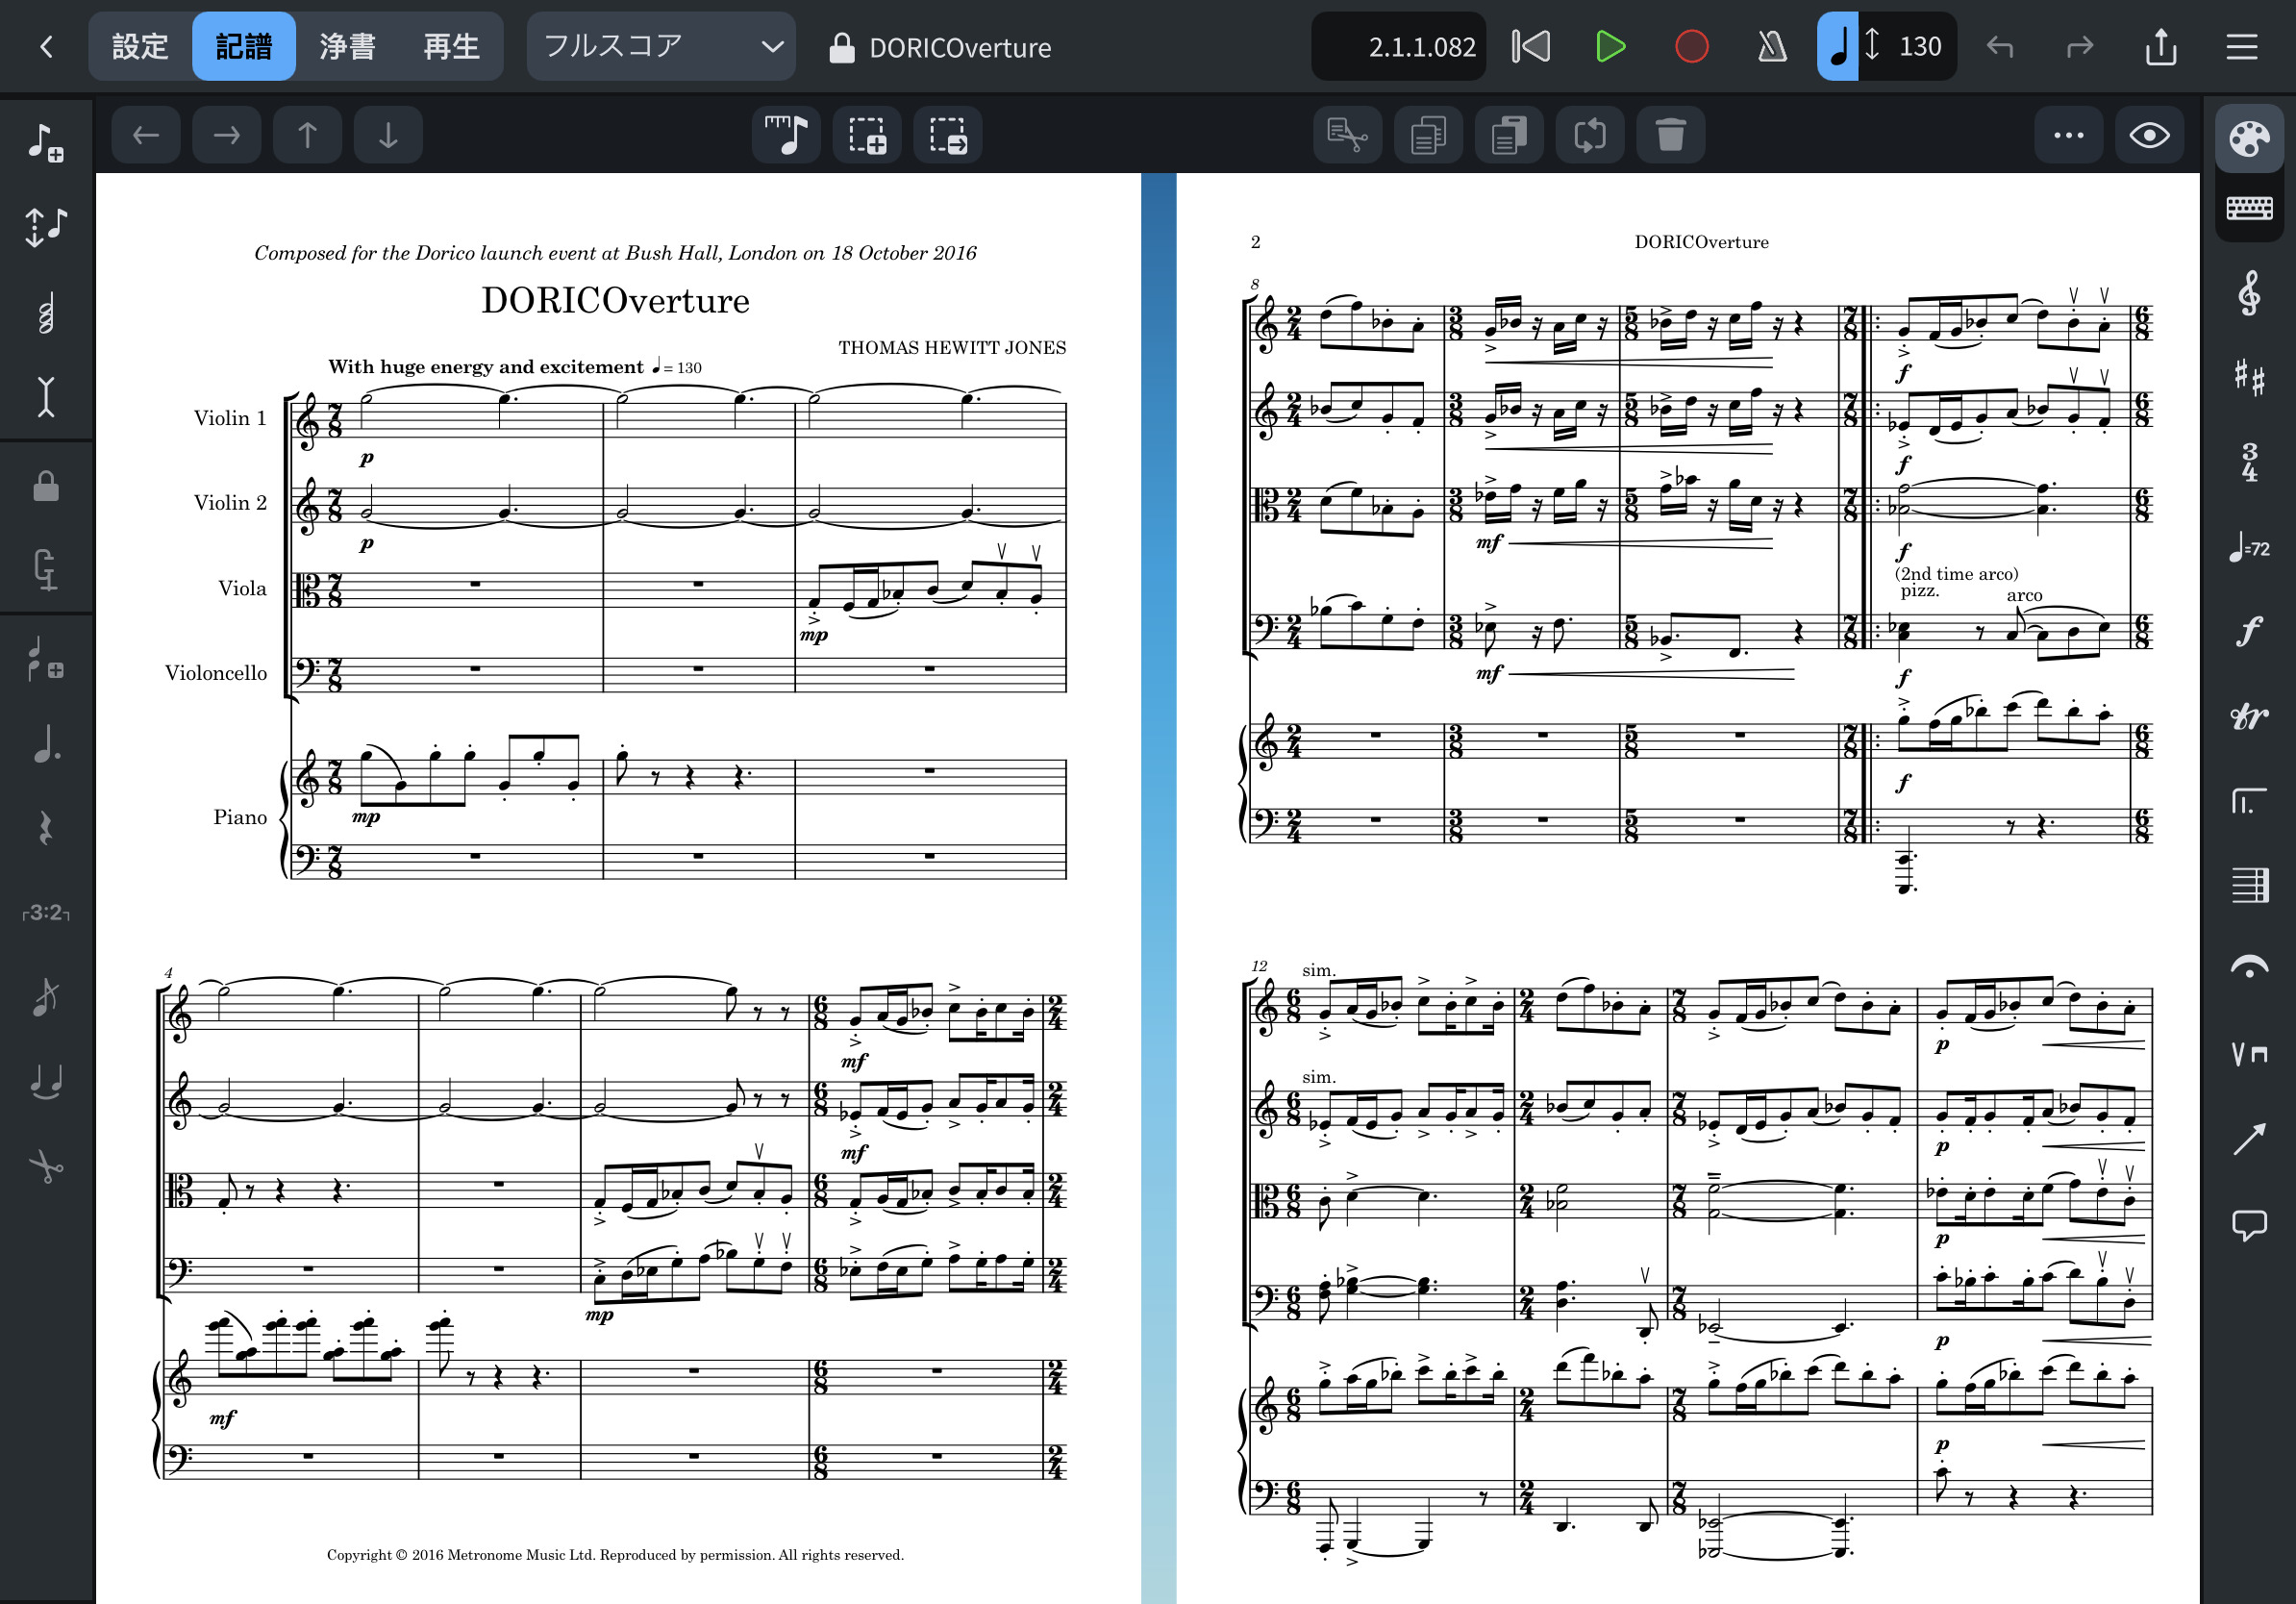Open the dynamics panel icon
The image size is (2296, 1604).
[x=2248, y=631]
